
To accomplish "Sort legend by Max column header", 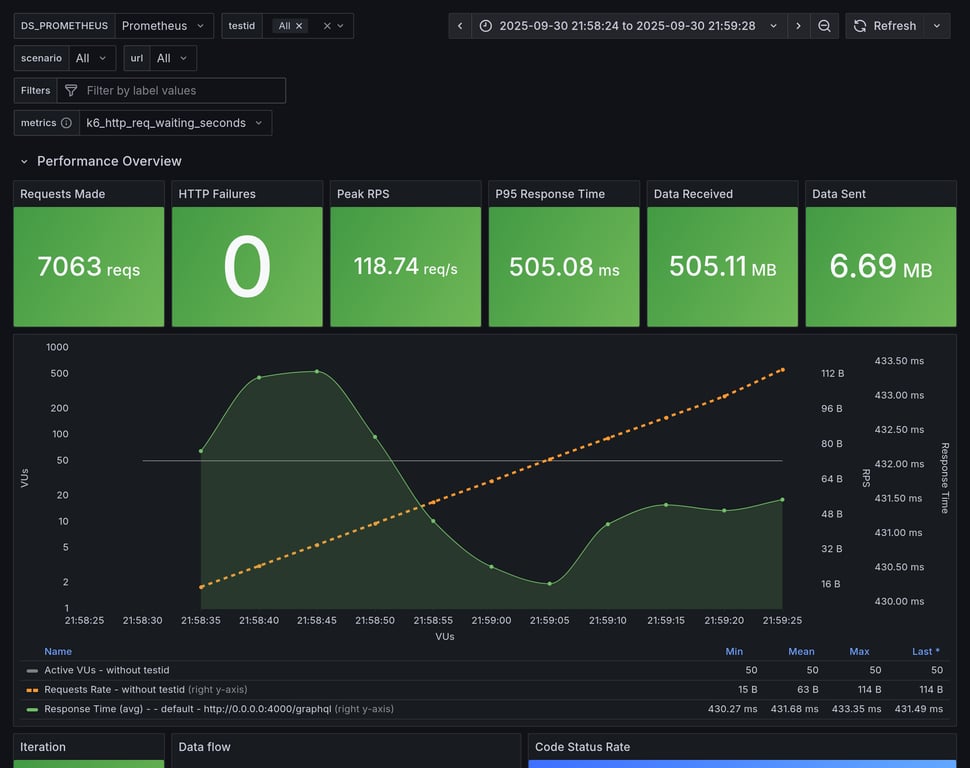I will pyautogui.click(x=859, y=651).
